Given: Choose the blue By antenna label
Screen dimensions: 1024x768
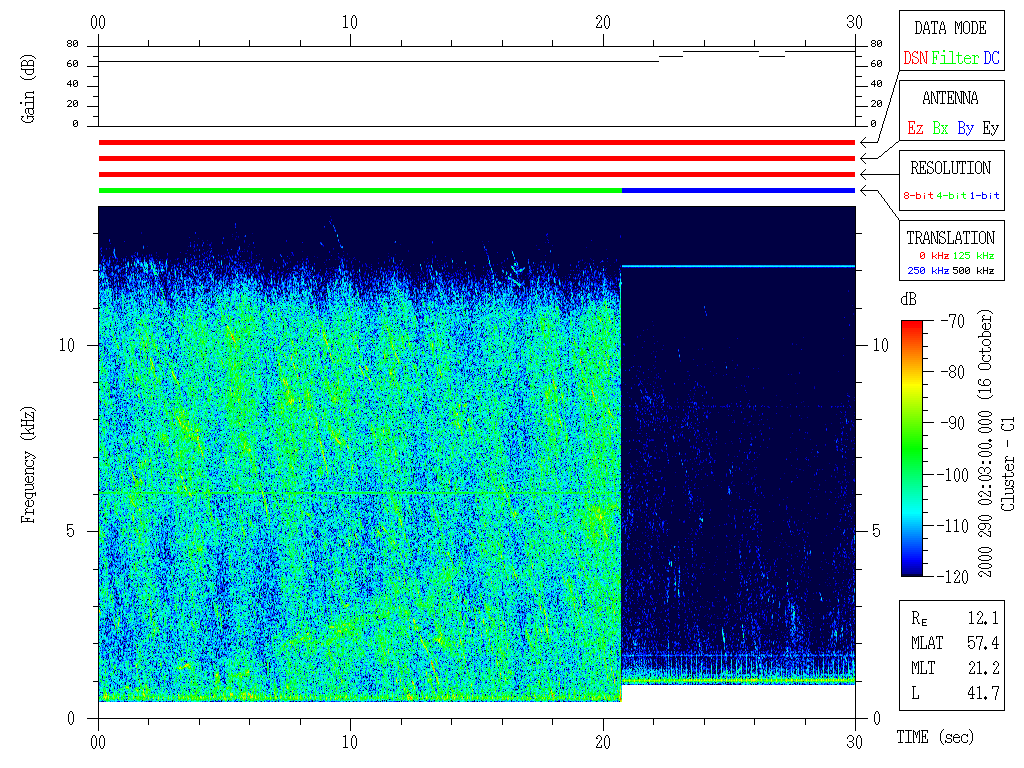Looking at the screenshot, I should (x=965, y=128).
